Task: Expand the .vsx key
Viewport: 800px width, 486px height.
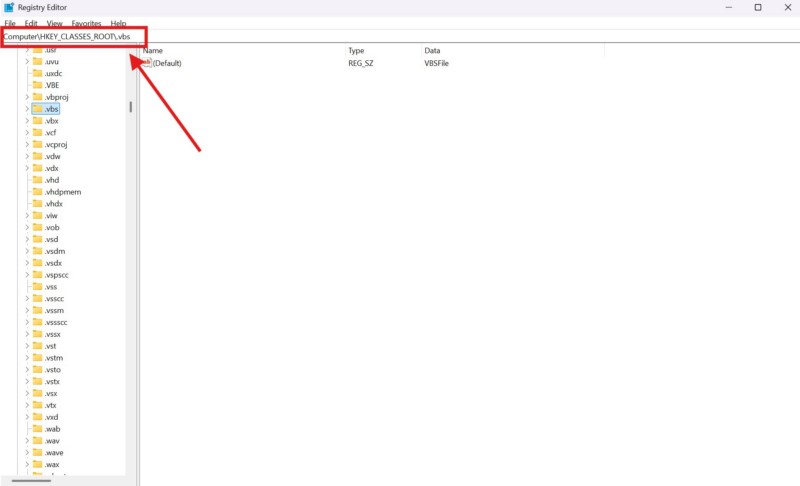Action: (27, 393)
